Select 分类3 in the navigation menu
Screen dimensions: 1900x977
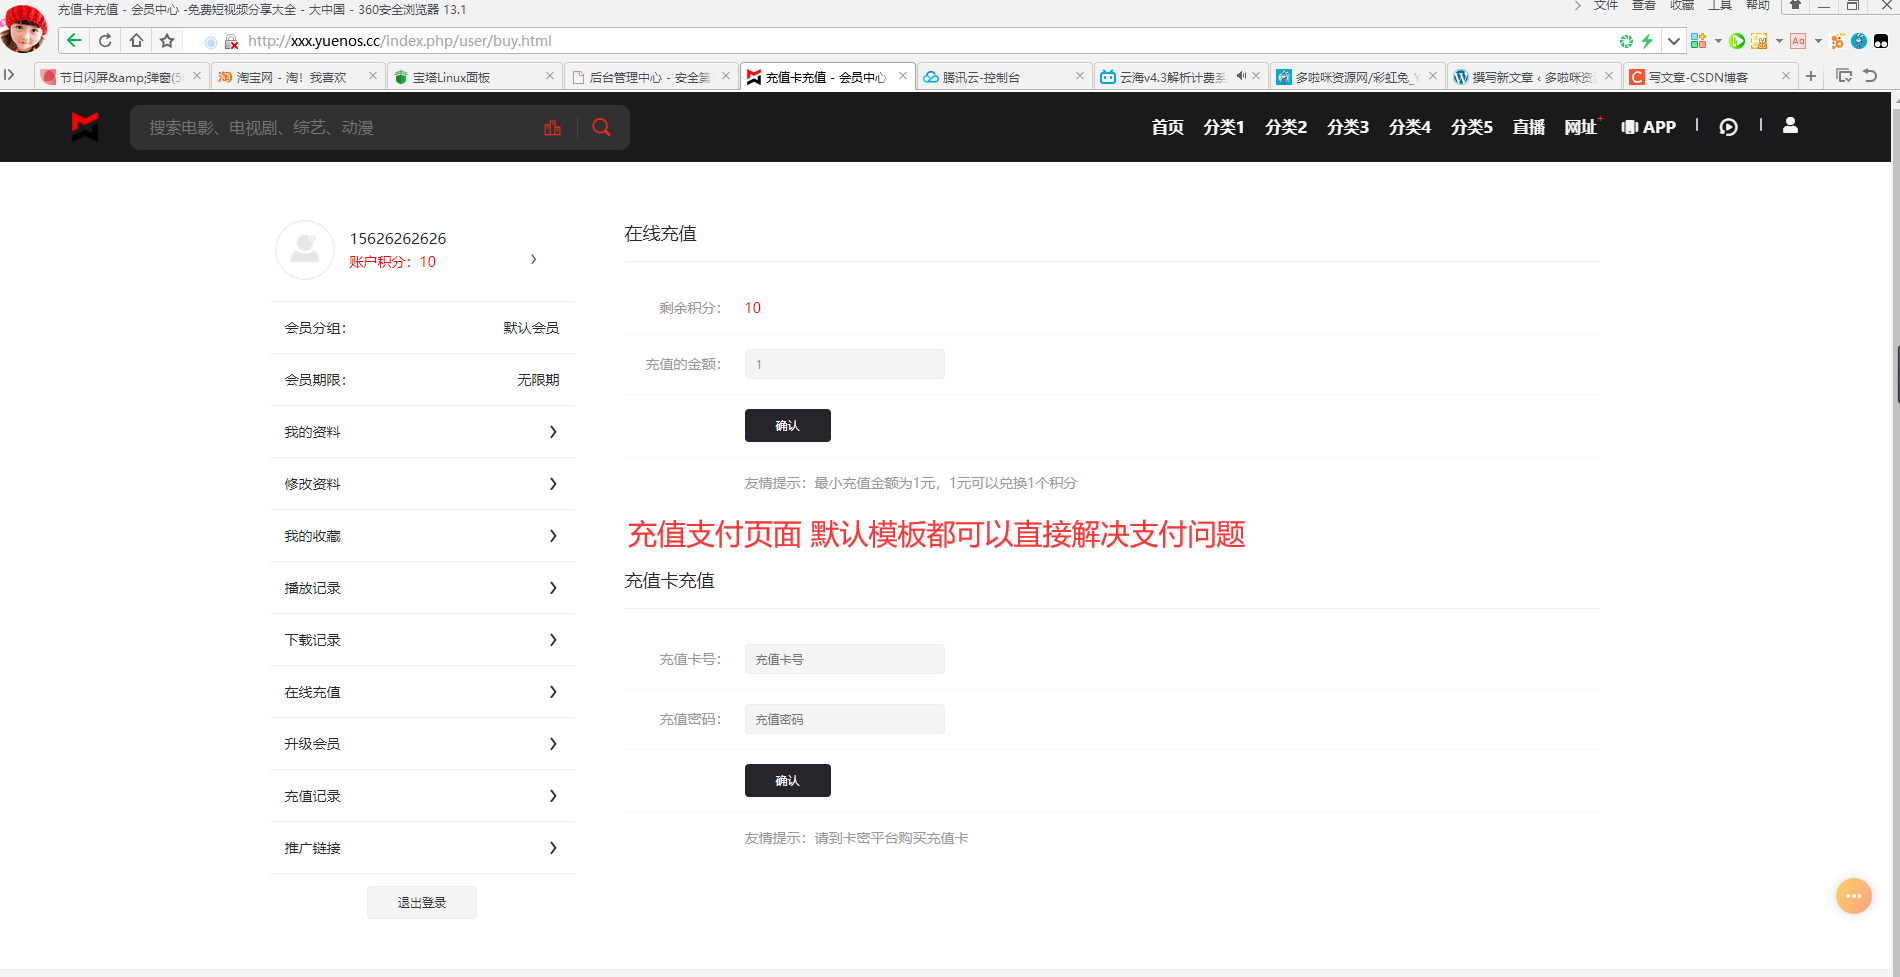tap(1347, 127)
